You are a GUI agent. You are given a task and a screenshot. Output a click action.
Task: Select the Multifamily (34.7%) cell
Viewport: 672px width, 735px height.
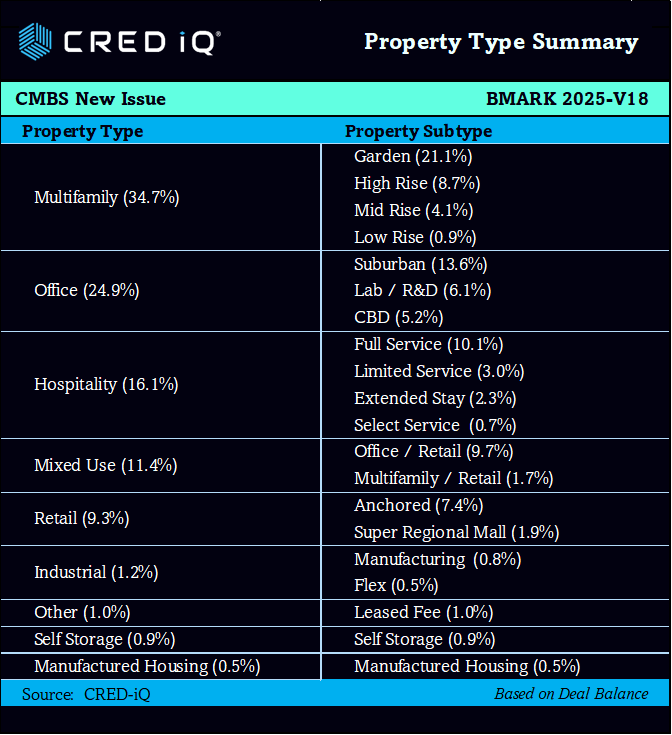tap(106, 197)
